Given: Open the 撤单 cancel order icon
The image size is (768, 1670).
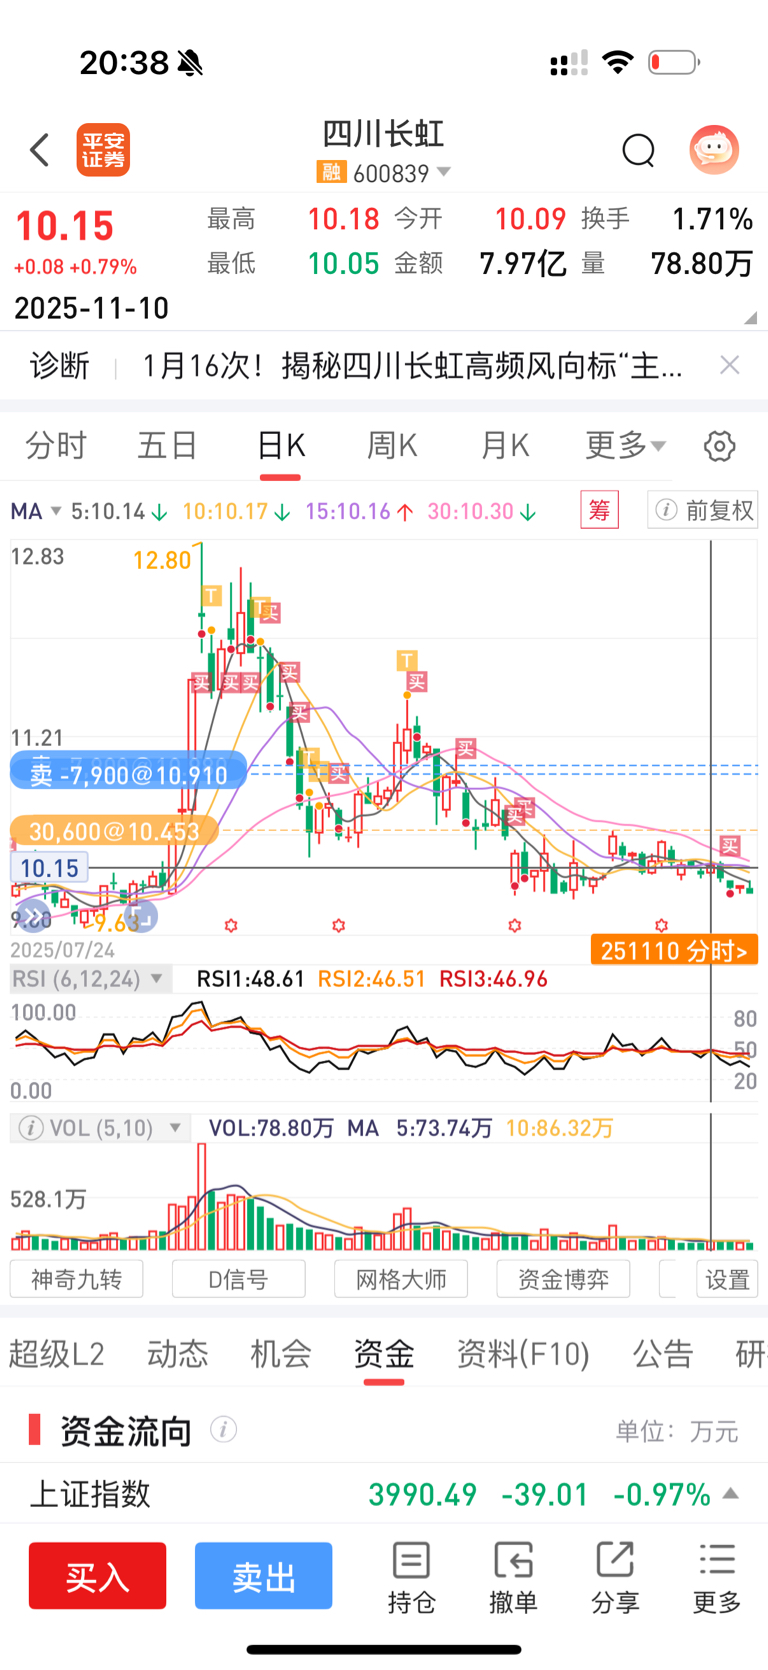Looking at the screenshot, I should [x=513, y=1578].
